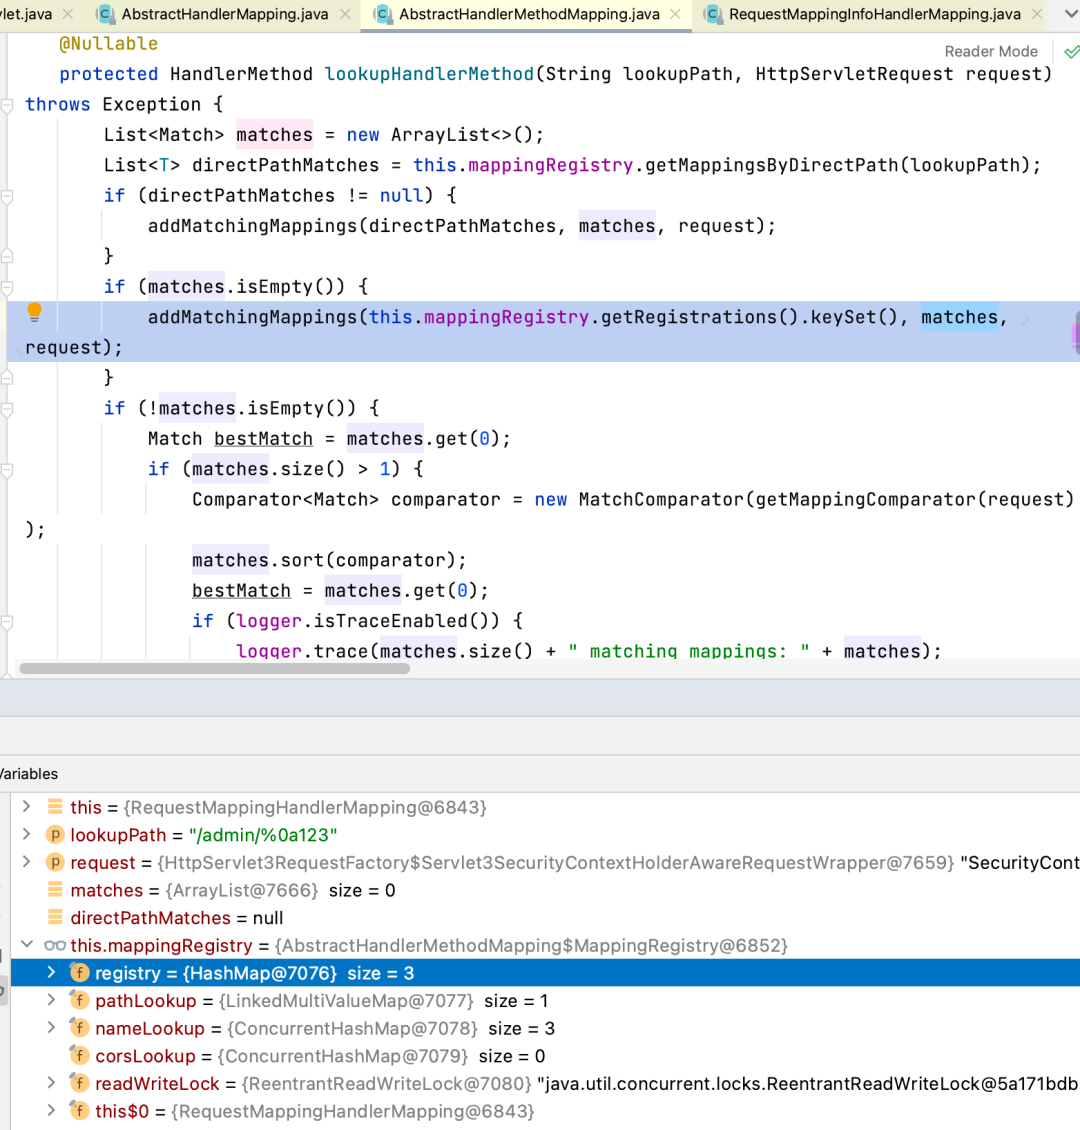Image resolution: width=1080 pixels, height=1130 pixels.
Task: Click the field icon beside corsLookup
Action: coord(80,1056)
